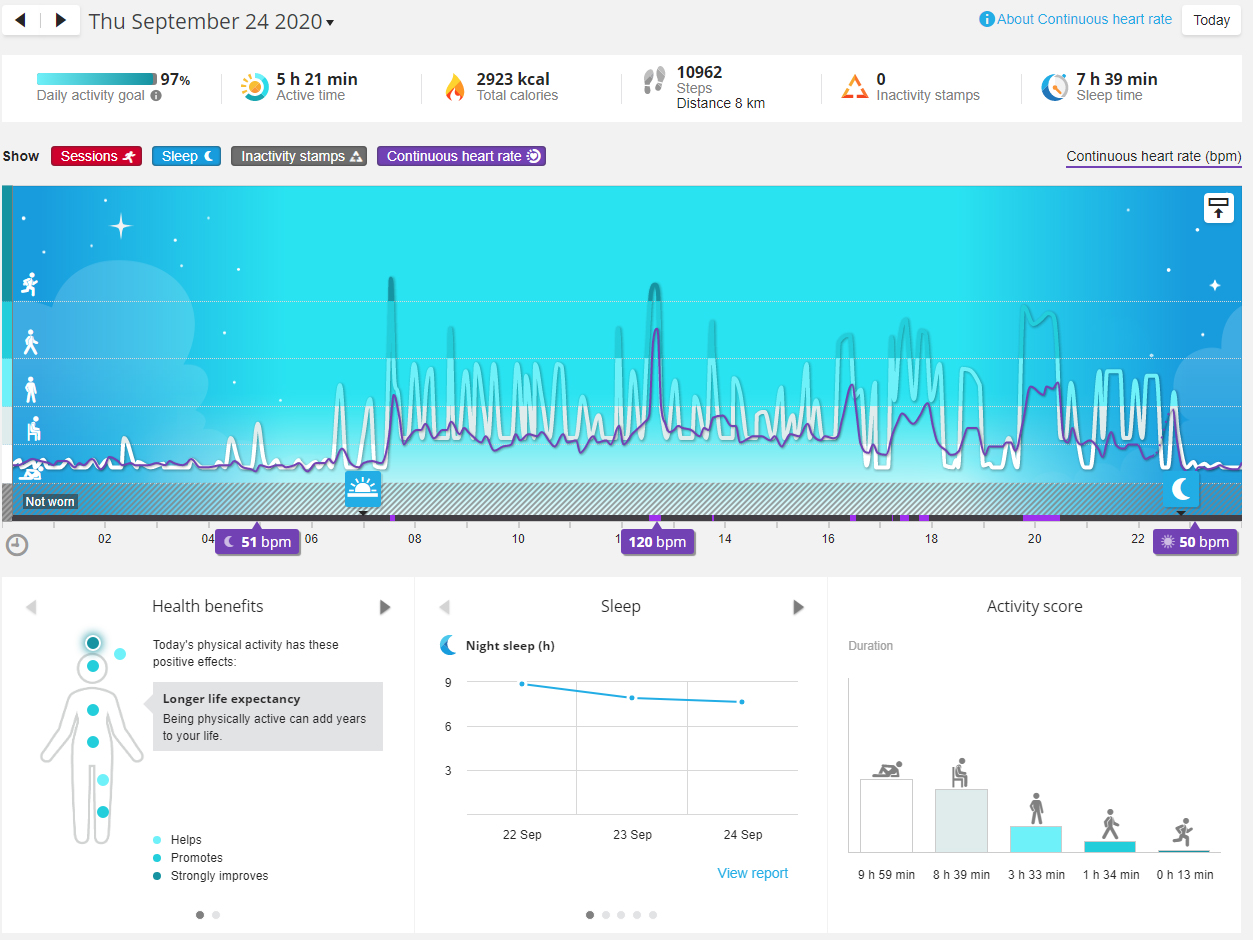Jump to Today

(x=1211, y=20)
